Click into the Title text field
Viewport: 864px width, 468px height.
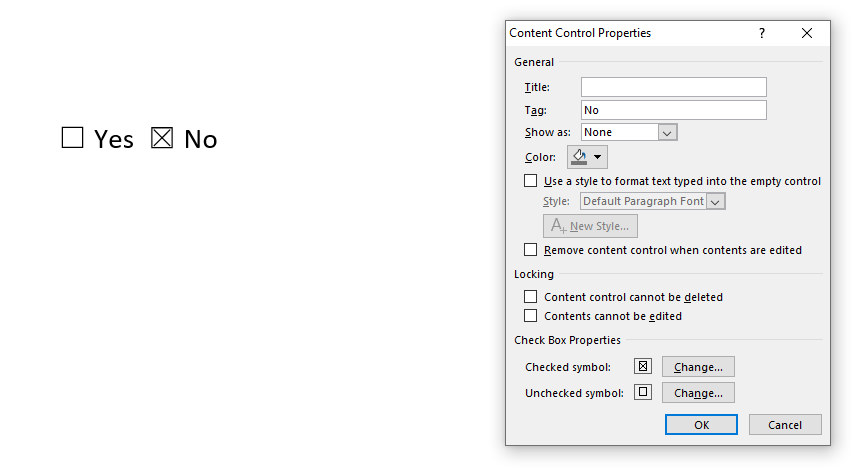tap(673, 87)
